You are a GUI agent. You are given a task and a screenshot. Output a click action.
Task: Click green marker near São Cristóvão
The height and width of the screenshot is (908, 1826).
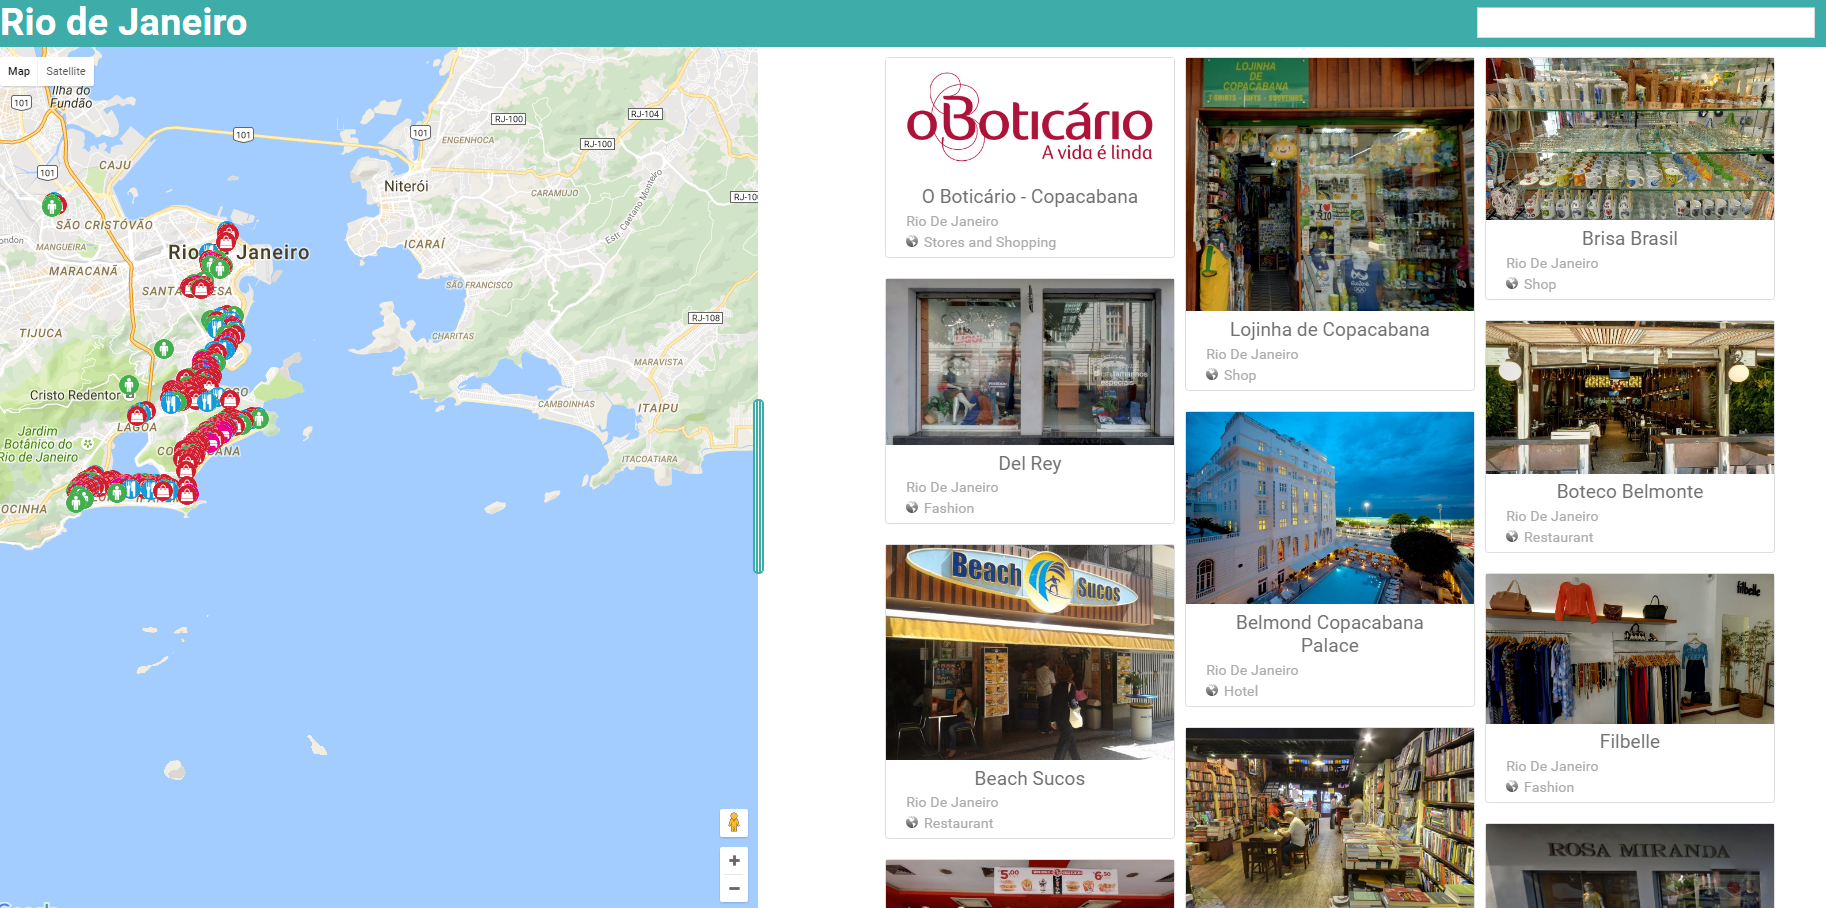[53, 205]
